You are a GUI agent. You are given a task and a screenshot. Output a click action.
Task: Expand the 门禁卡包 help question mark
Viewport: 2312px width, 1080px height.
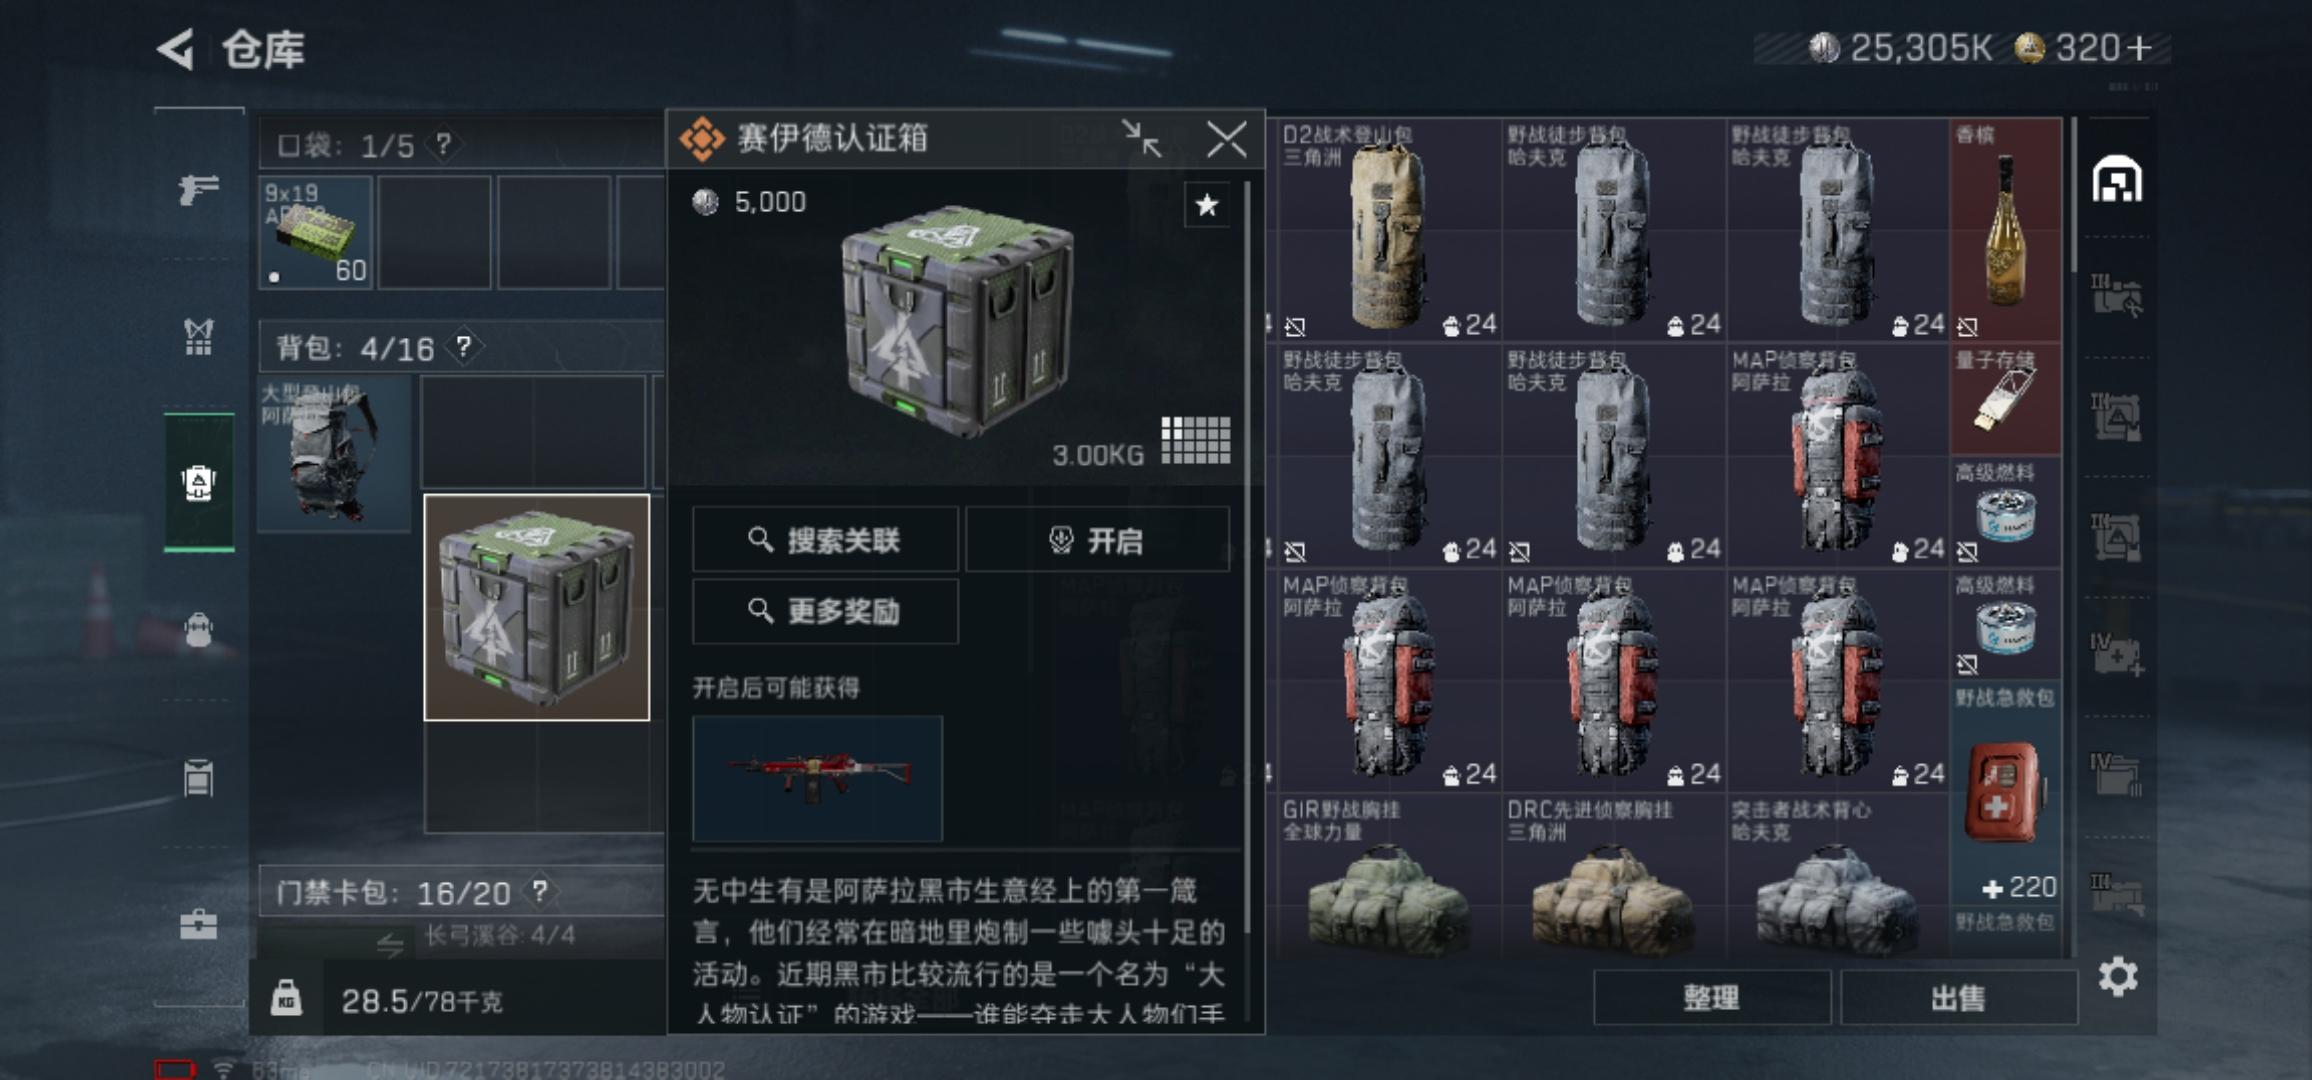(x=539, y=891)
